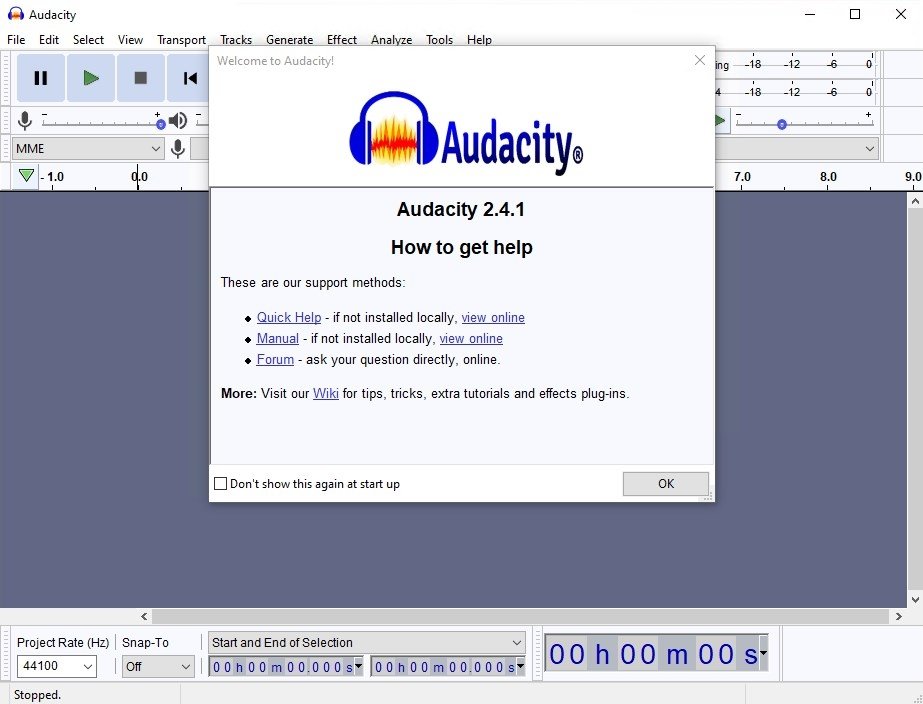The image size is (923, 704).
Task: Open view online link for Quick Help
Action: [493, 317]
